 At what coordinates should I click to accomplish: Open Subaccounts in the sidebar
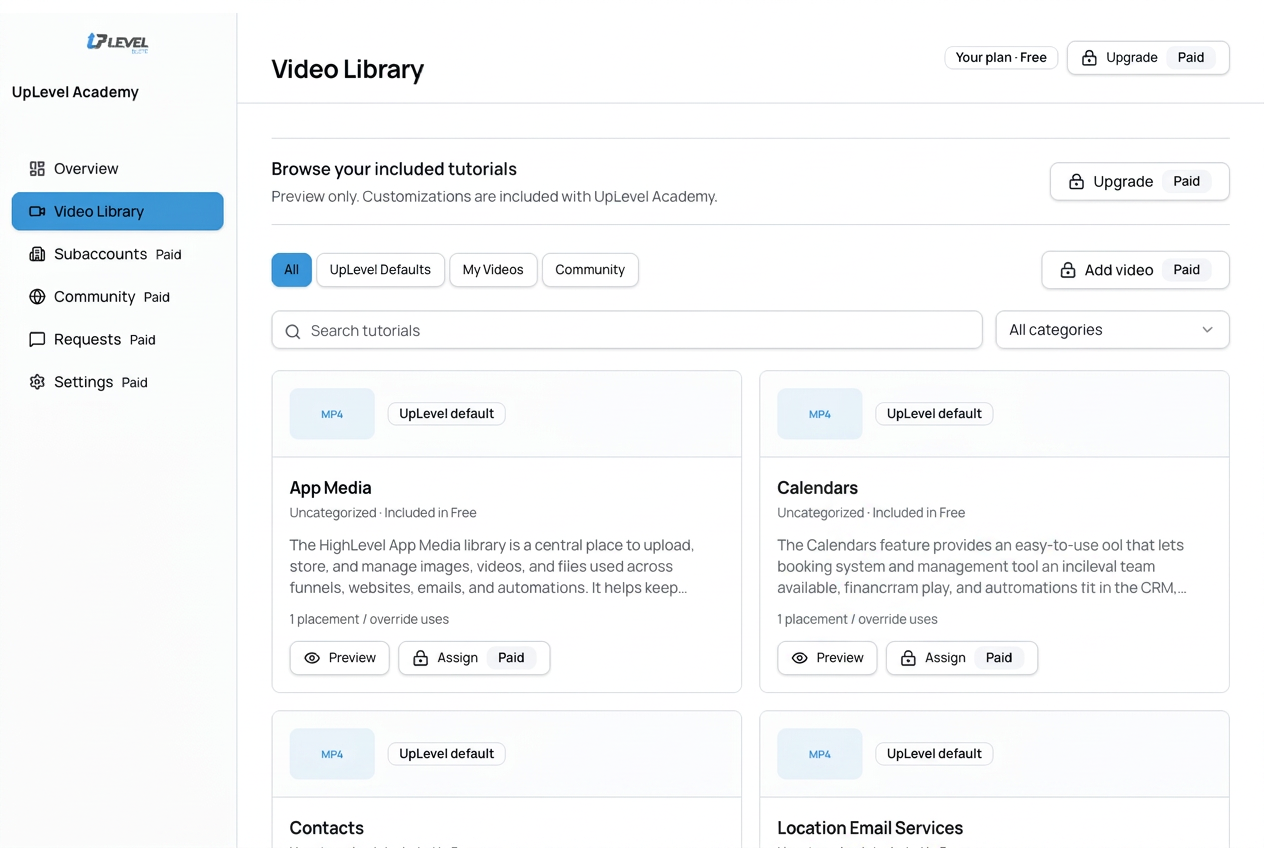coord(117,254)
